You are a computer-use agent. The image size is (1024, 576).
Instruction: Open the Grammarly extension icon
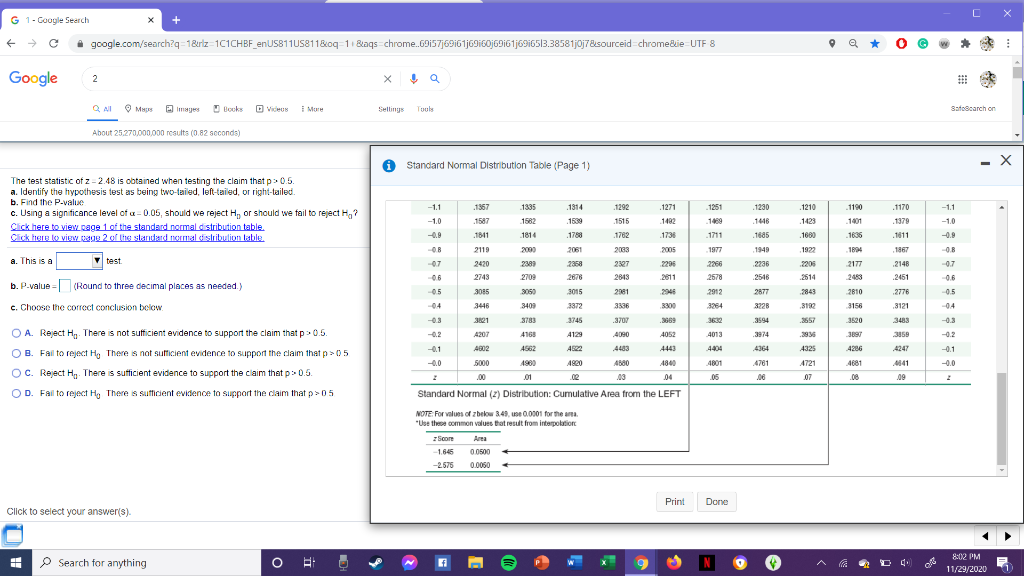(x=923, y=44)
